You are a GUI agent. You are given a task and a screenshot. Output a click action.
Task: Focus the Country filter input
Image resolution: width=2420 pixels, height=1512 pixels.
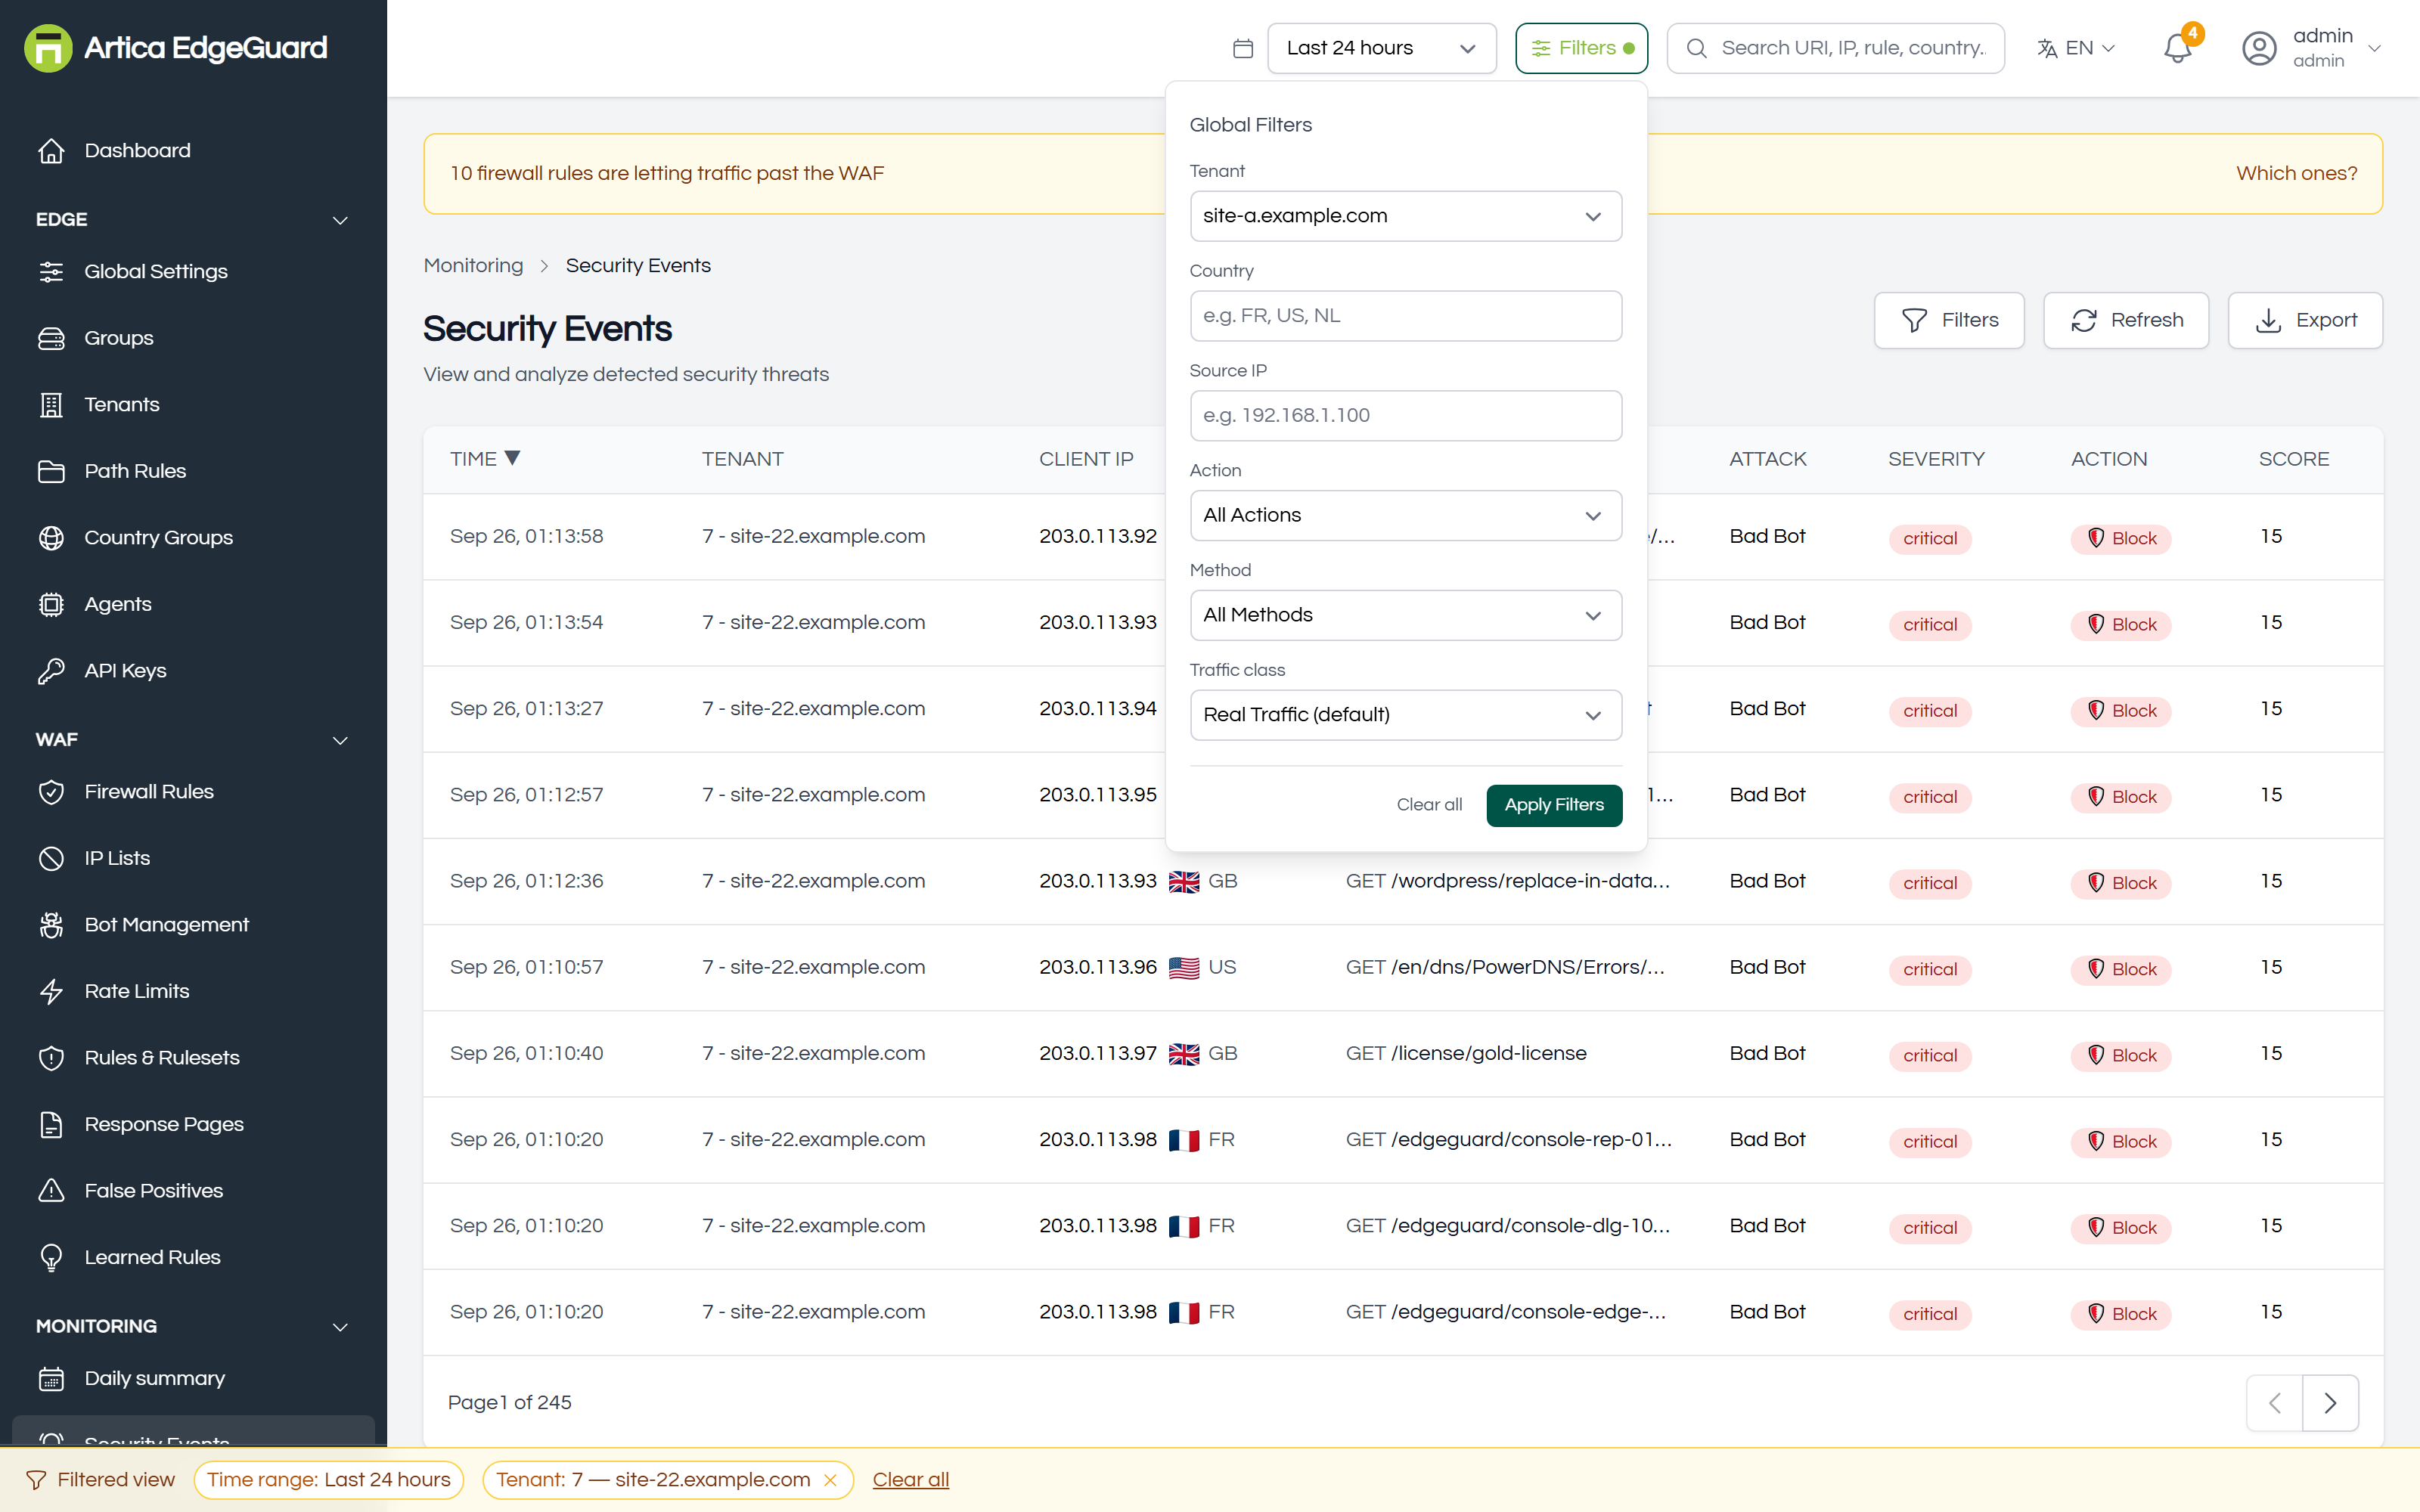click(x=1405, y=316)
